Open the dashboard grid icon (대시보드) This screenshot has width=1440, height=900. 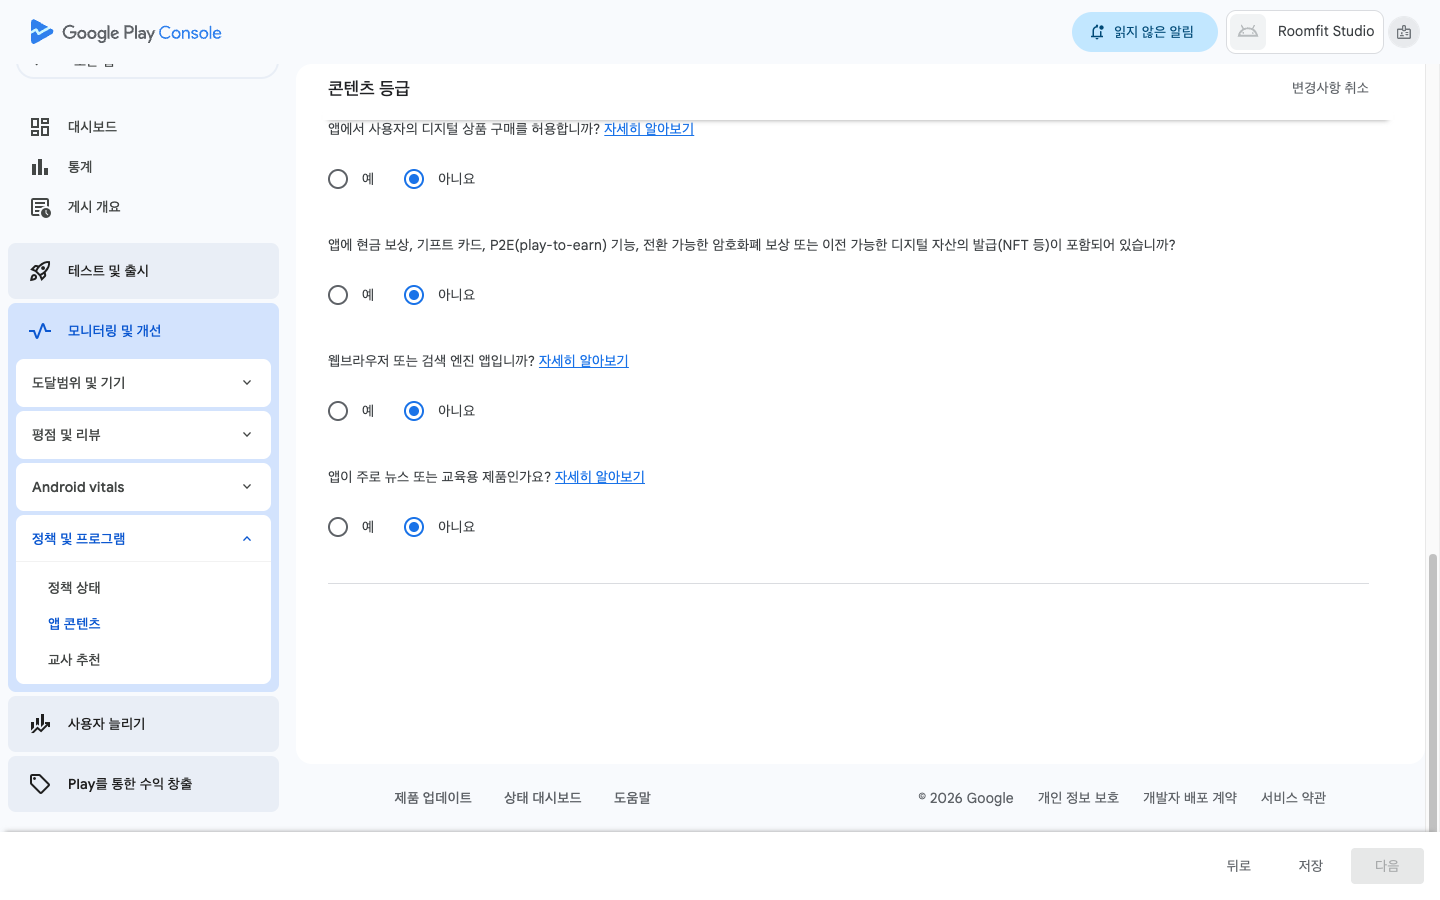[x=40, y=127]
